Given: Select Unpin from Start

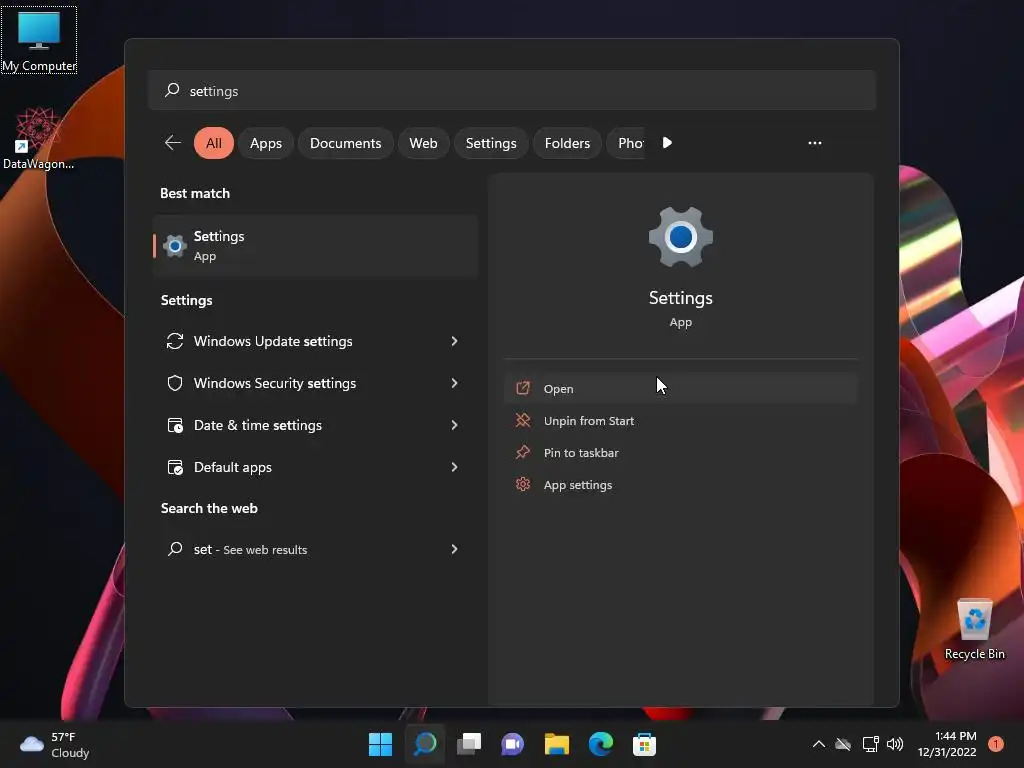Looking at the screenshot, I should pyautogui.click(x=680, y=421).
